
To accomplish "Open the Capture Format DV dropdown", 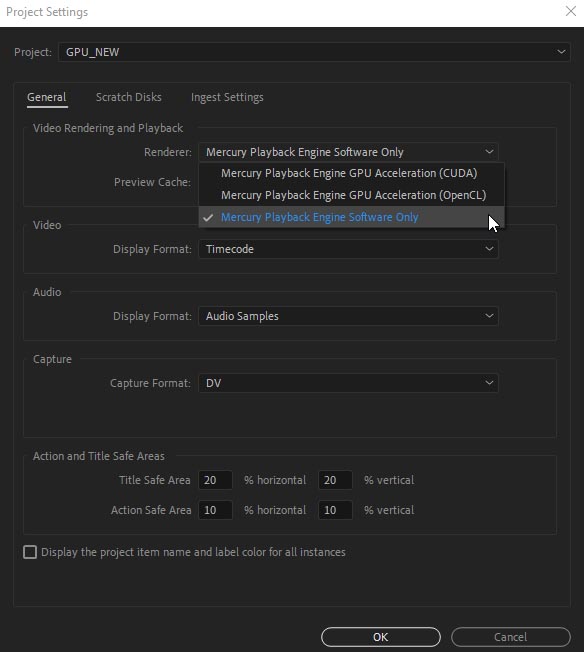I will [349, 383].
